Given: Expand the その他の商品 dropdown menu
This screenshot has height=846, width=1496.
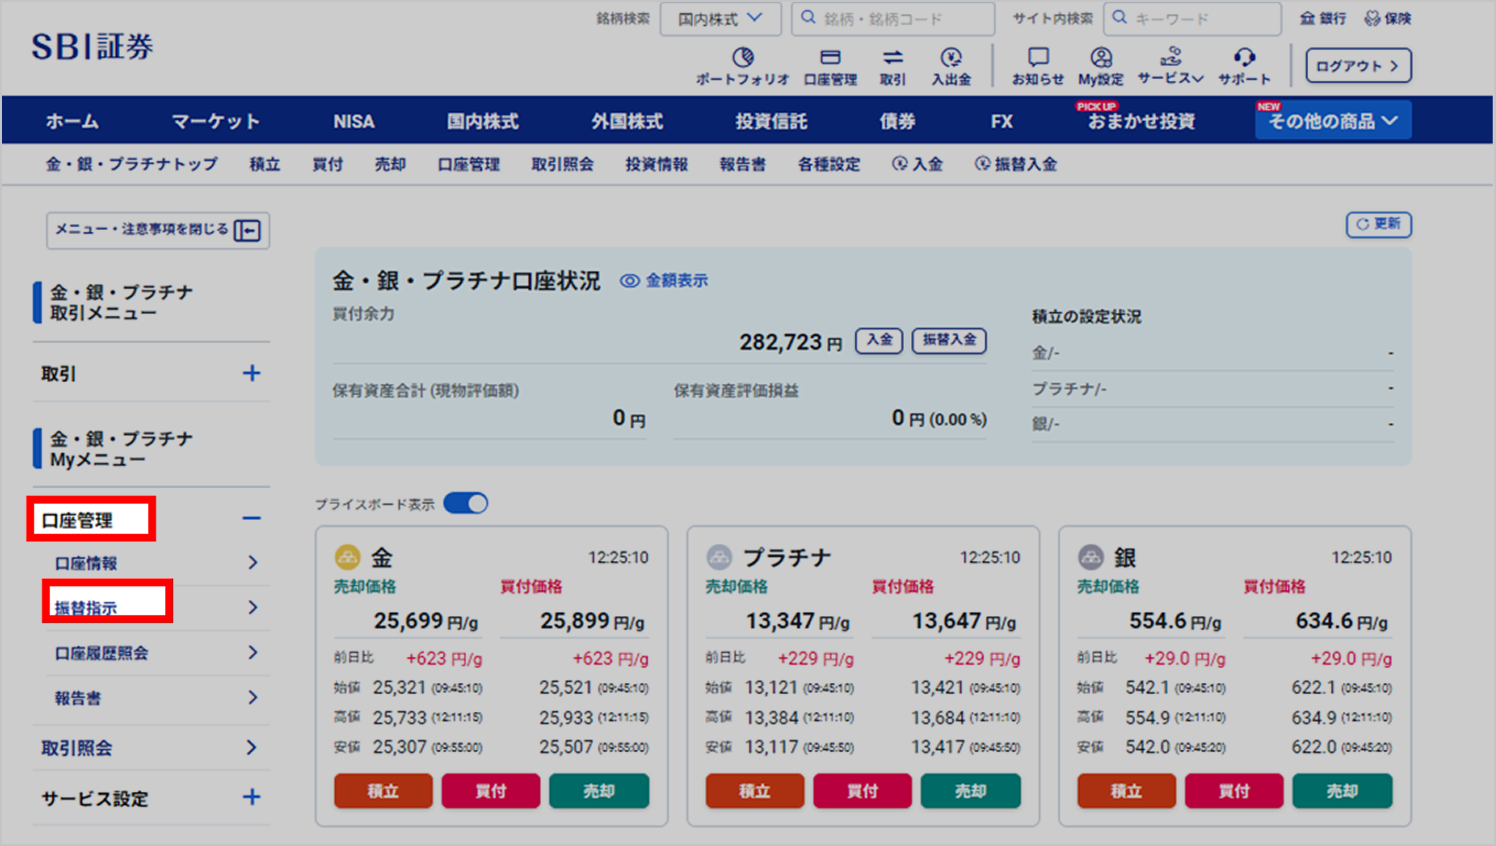Looking at the screenshot, I should (1332, 121).
